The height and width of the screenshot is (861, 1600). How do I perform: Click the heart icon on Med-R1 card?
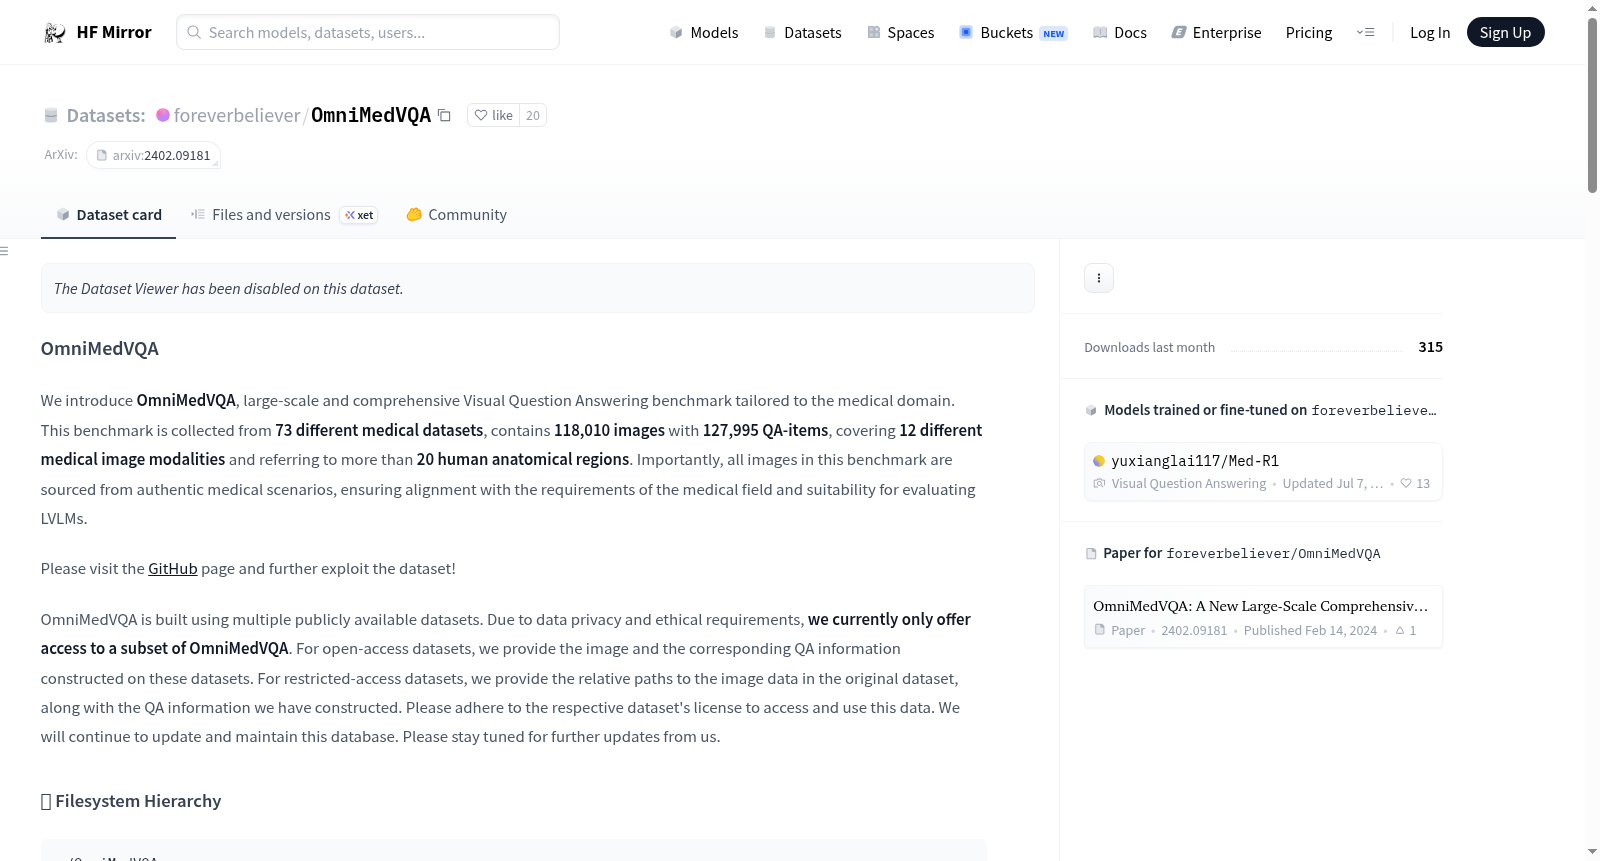pyautogui.click(x=1406, y=483)
